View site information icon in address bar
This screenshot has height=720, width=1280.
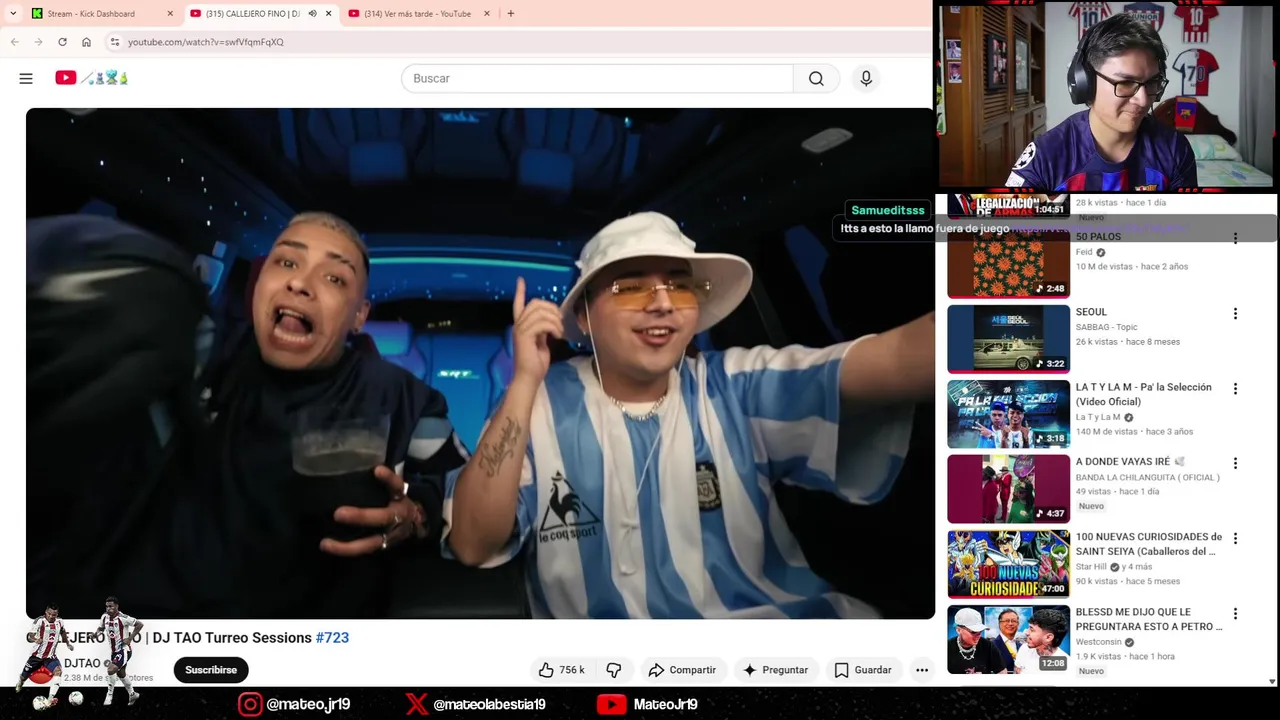point(115,42)
